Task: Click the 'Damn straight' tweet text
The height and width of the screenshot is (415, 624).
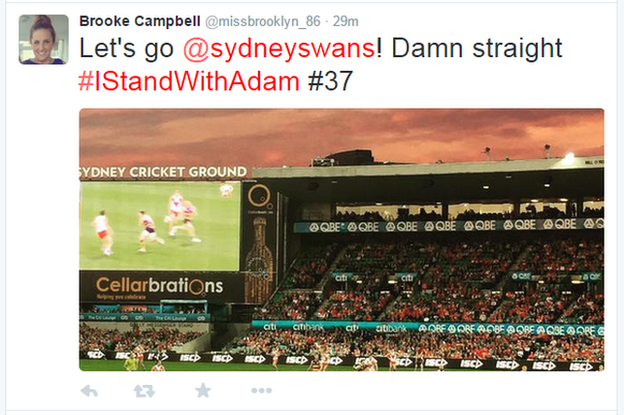Action: [x=477, y=49]
